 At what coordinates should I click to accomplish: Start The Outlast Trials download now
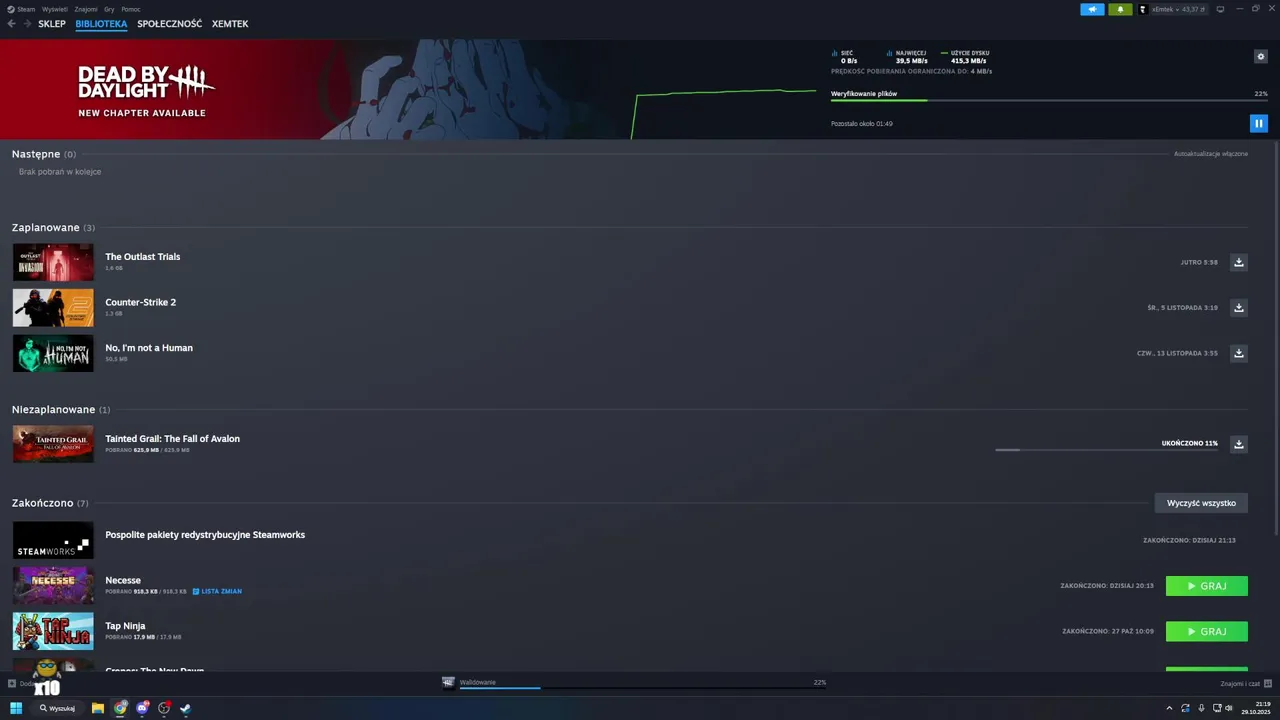click(x=1238, y=262)
